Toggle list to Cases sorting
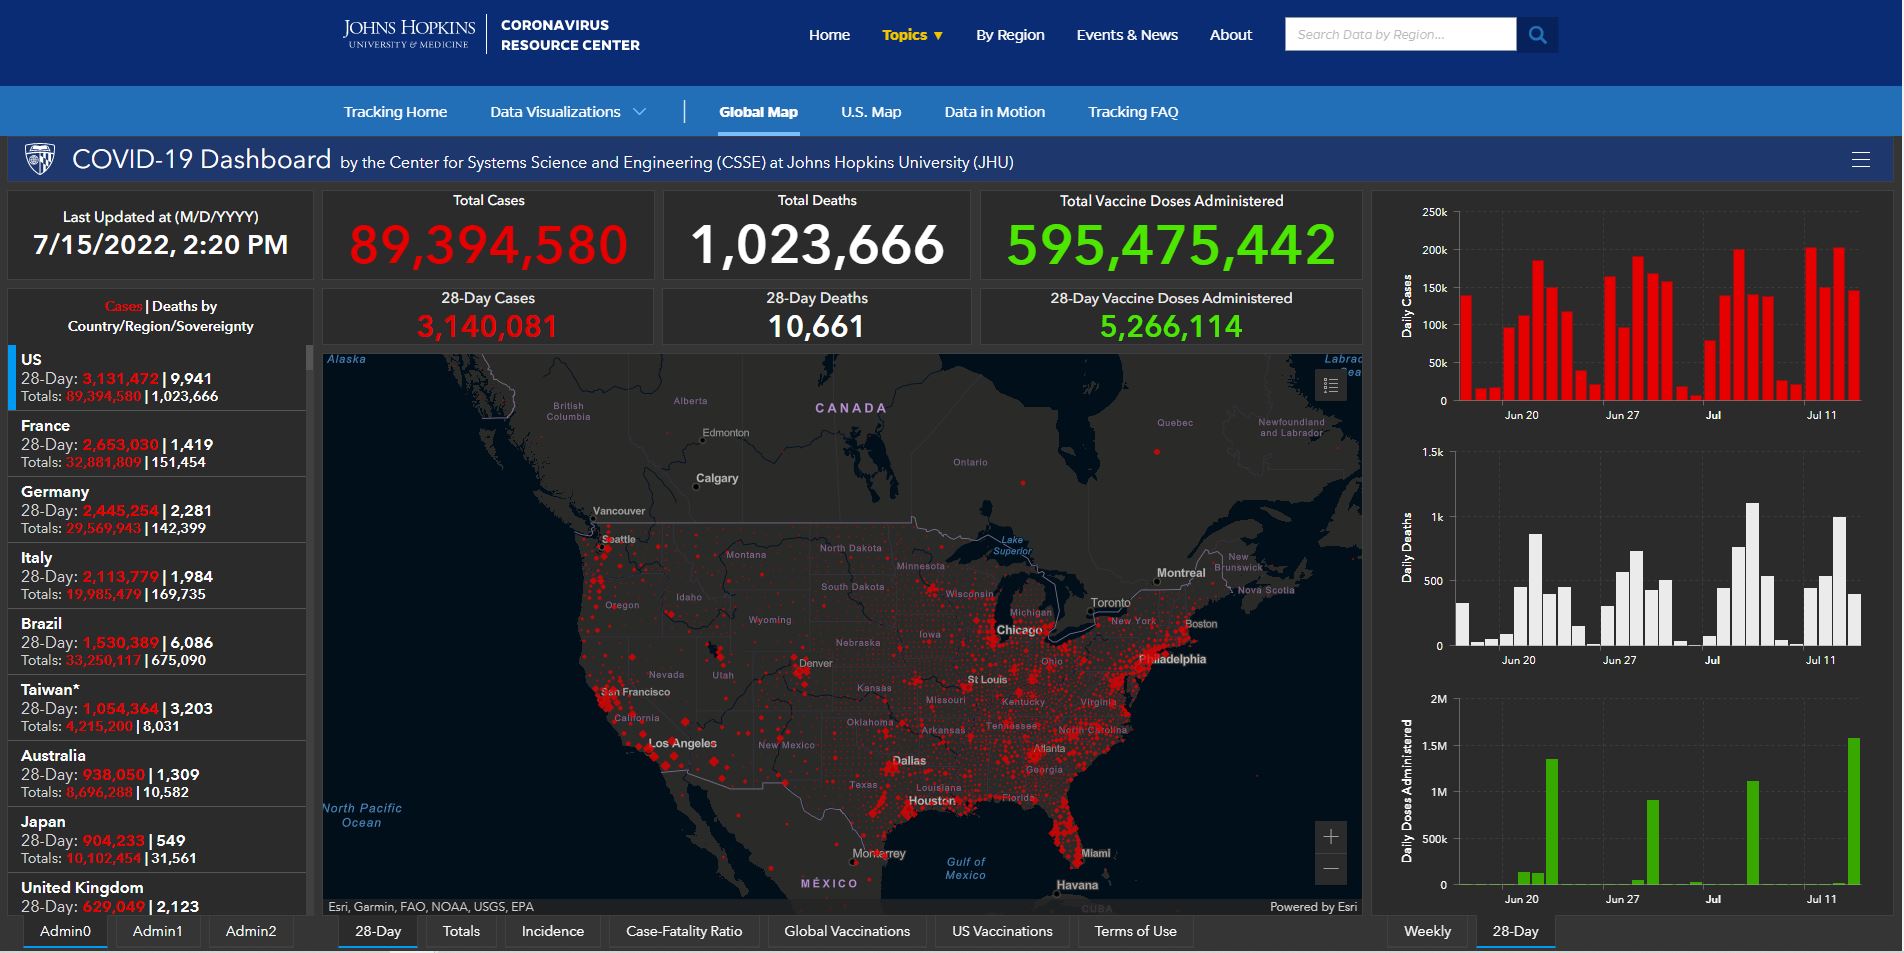The width and height of the screenshot is (1904, 953). [x=123, y=306]
